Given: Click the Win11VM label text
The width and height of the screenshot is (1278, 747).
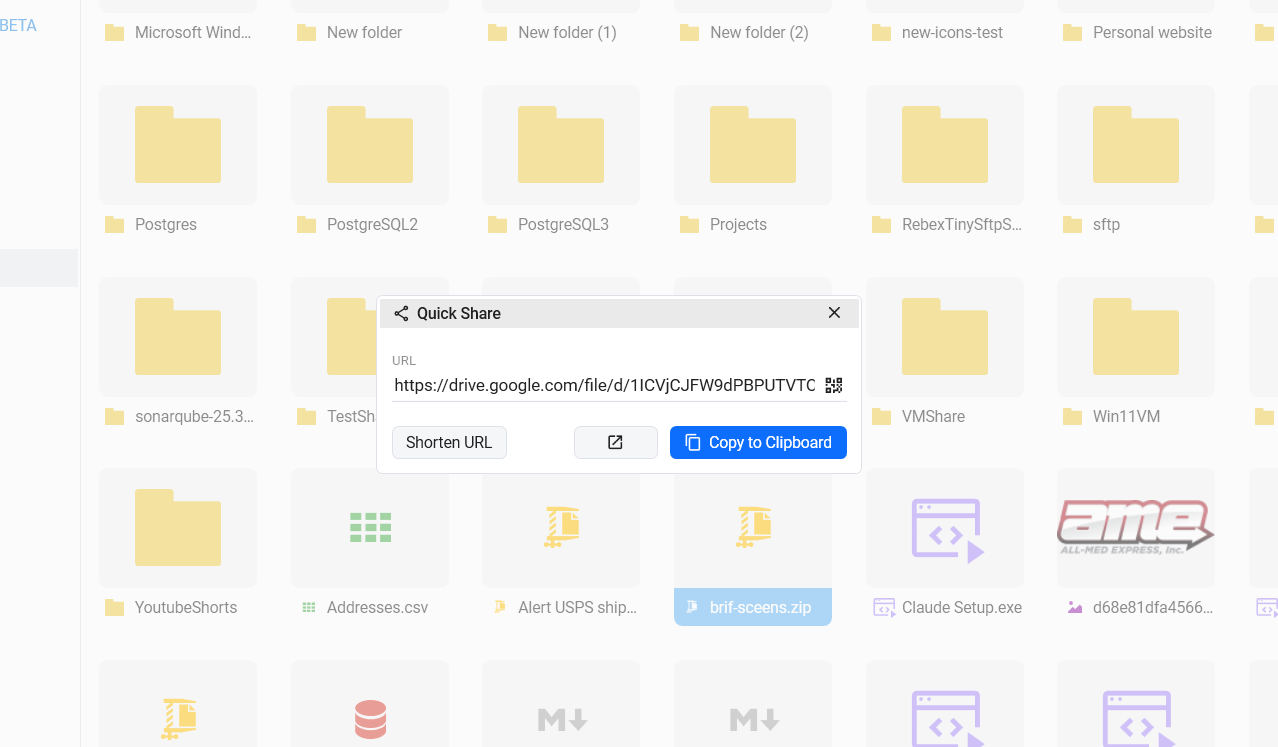Looking at the screenshot, I should (x=1126, y=416).
